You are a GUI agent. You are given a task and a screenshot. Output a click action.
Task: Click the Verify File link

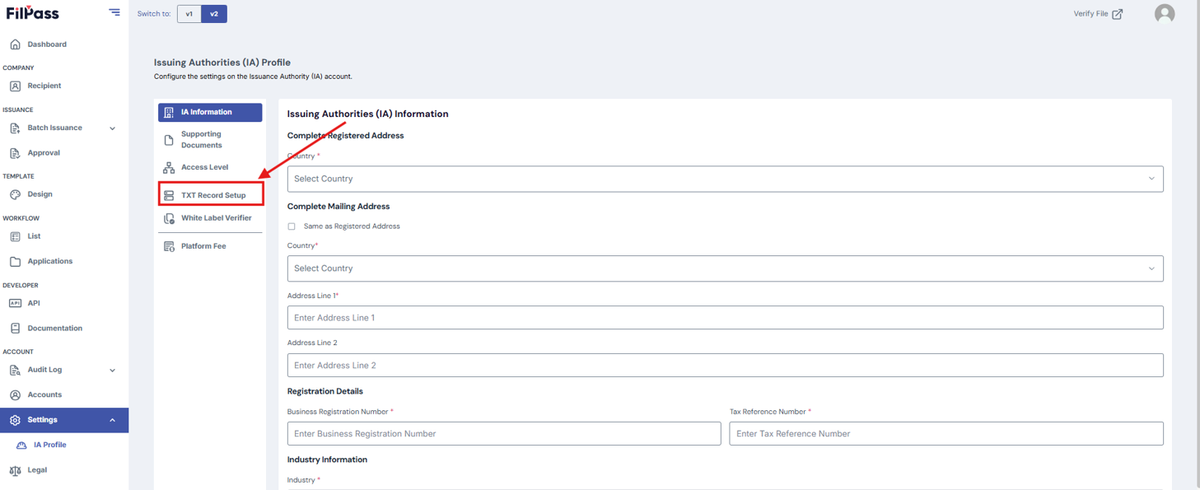(1098, 13)
